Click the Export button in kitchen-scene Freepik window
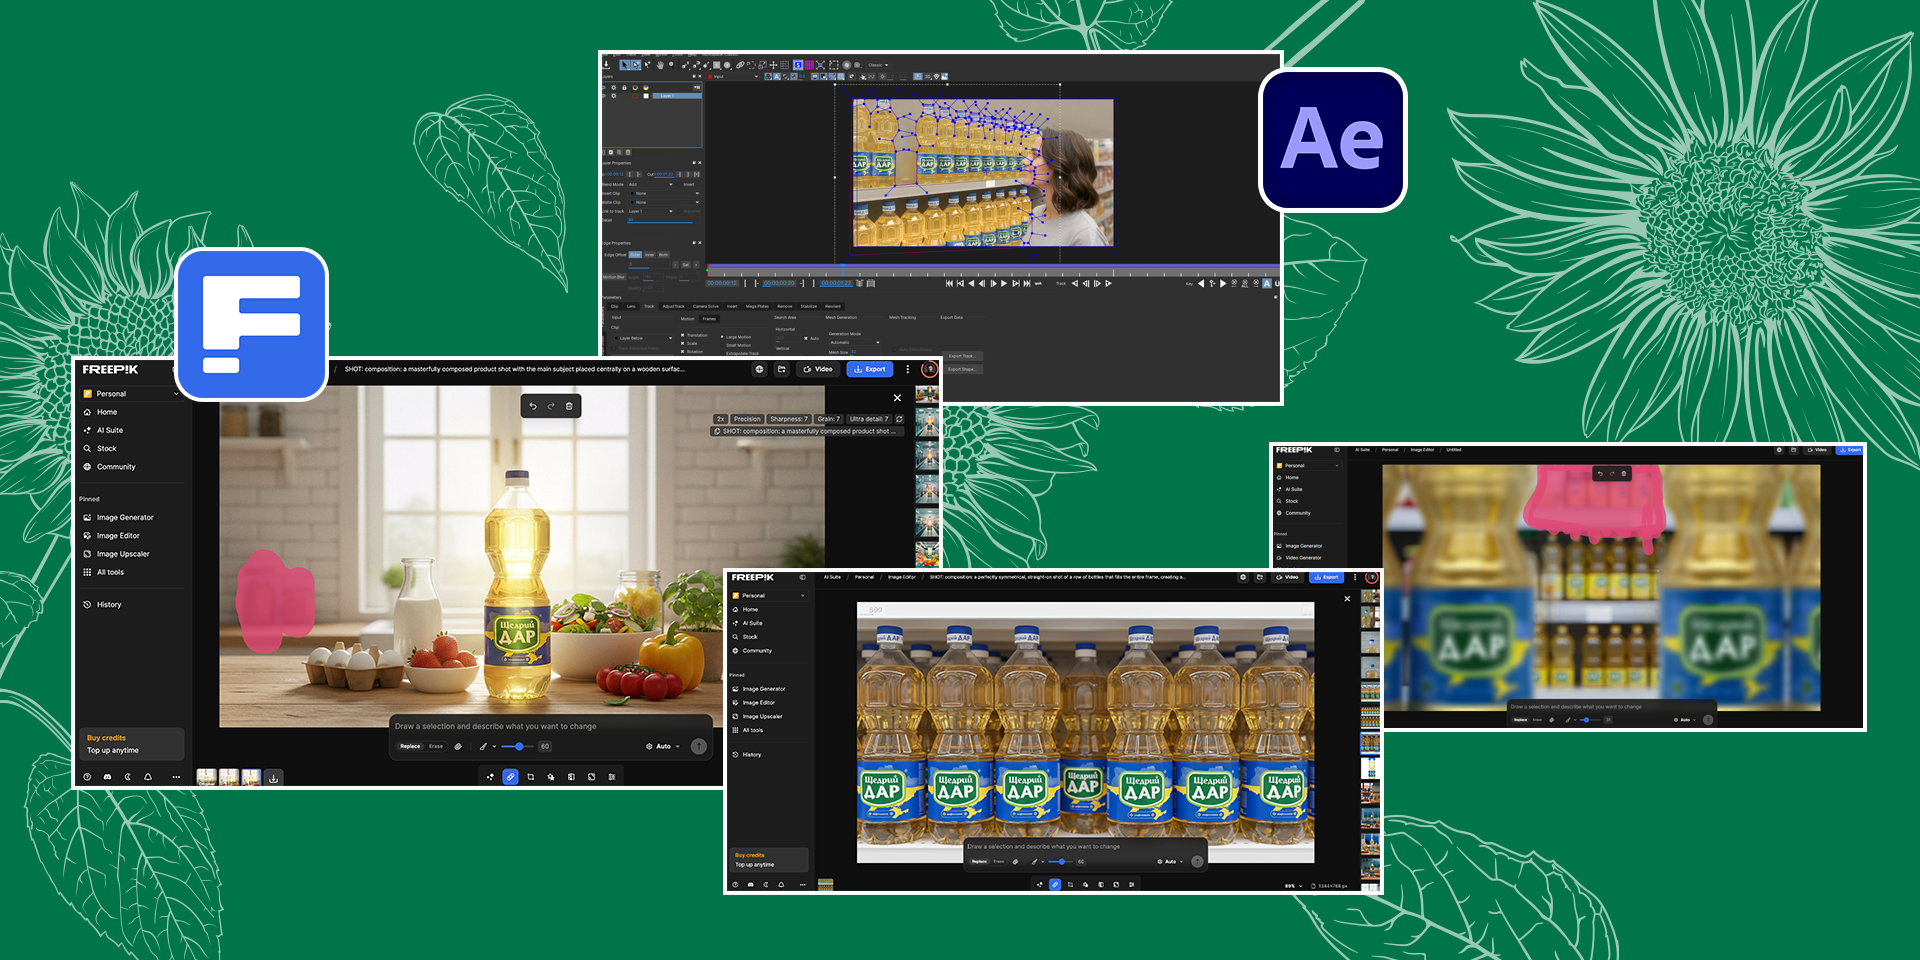The width and height of the screenshot is (1920, 960). (x=870, y=369)
